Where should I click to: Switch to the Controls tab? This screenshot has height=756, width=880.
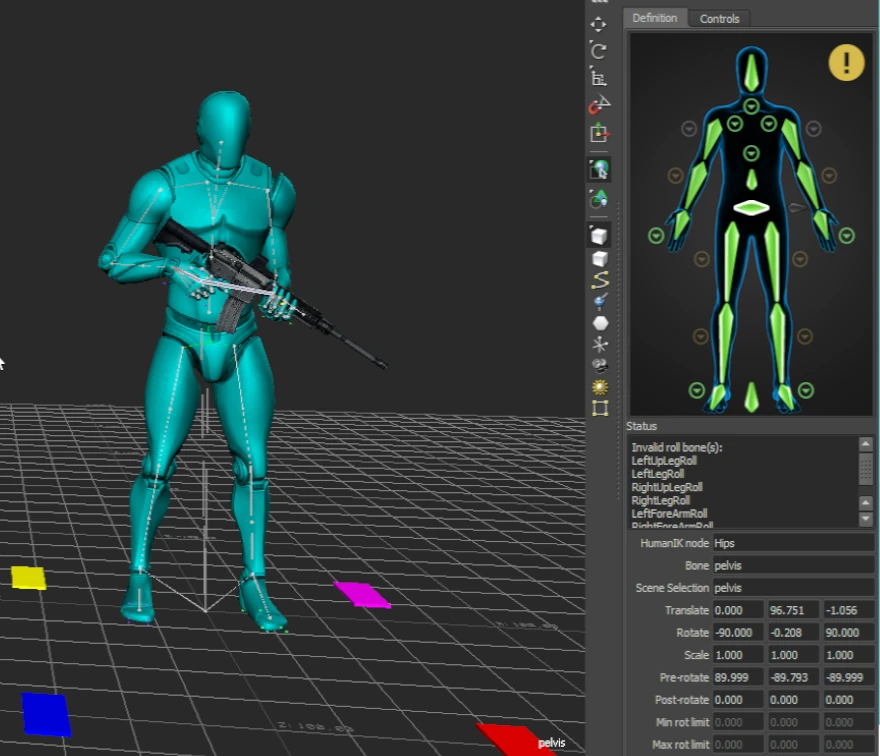click(719, 19)
